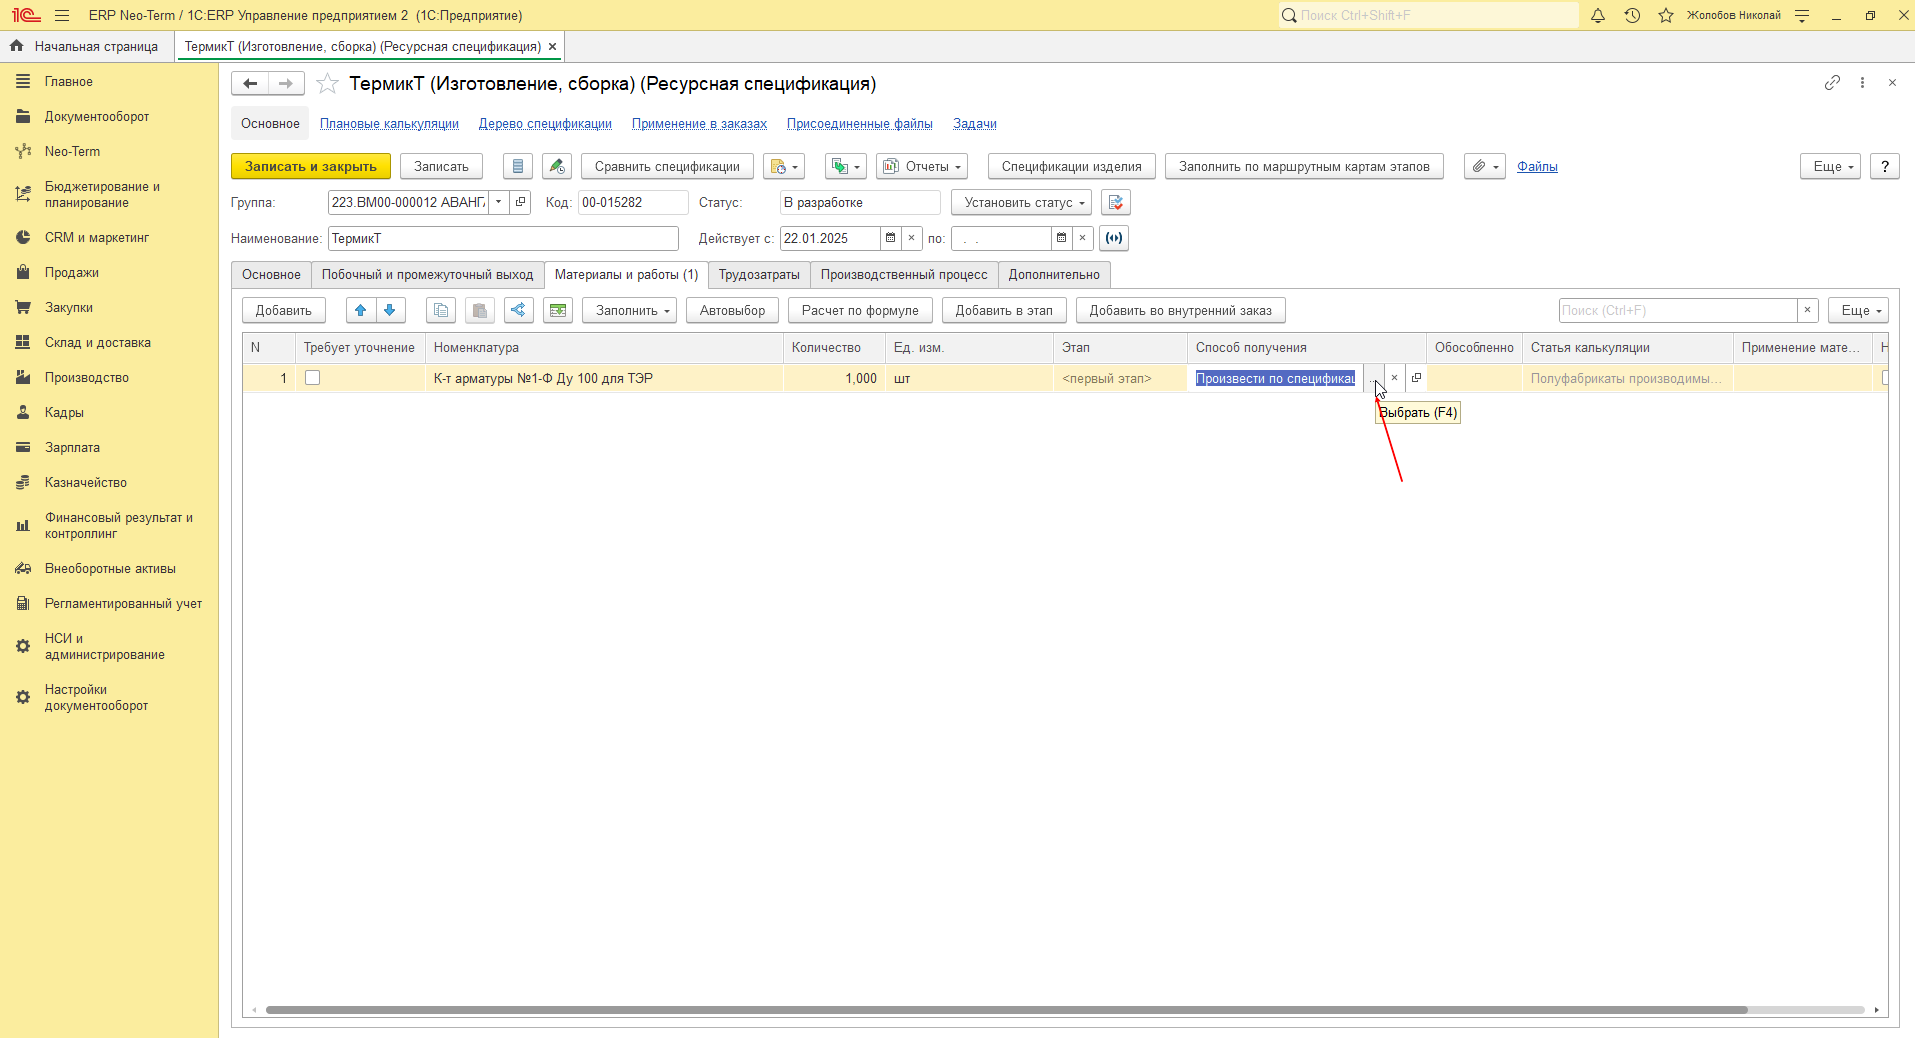Click the global search field at top
This screenshot has height=1038, width=1915.
(1428, 15)
